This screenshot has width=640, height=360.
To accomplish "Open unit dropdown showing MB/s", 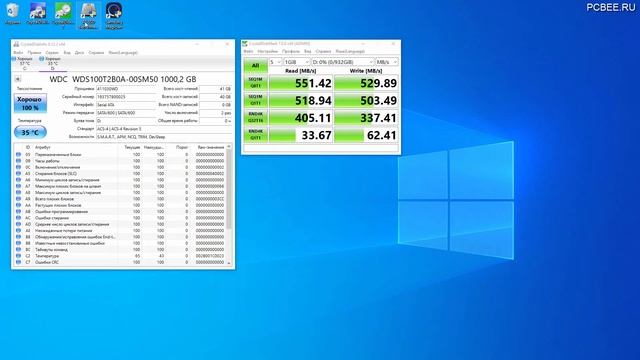I will [387, 62].
